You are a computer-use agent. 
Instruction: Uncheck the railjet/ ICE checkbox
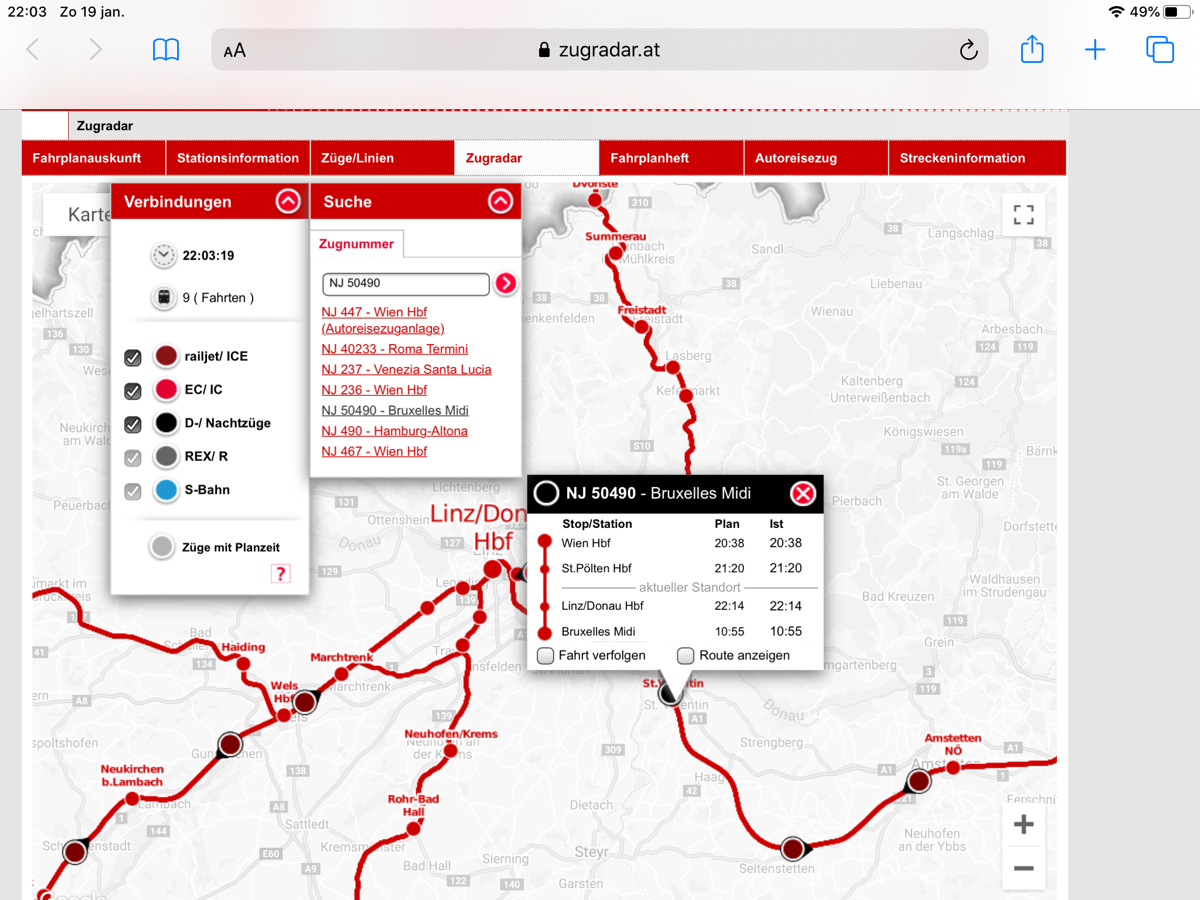(x=133, y=357)
